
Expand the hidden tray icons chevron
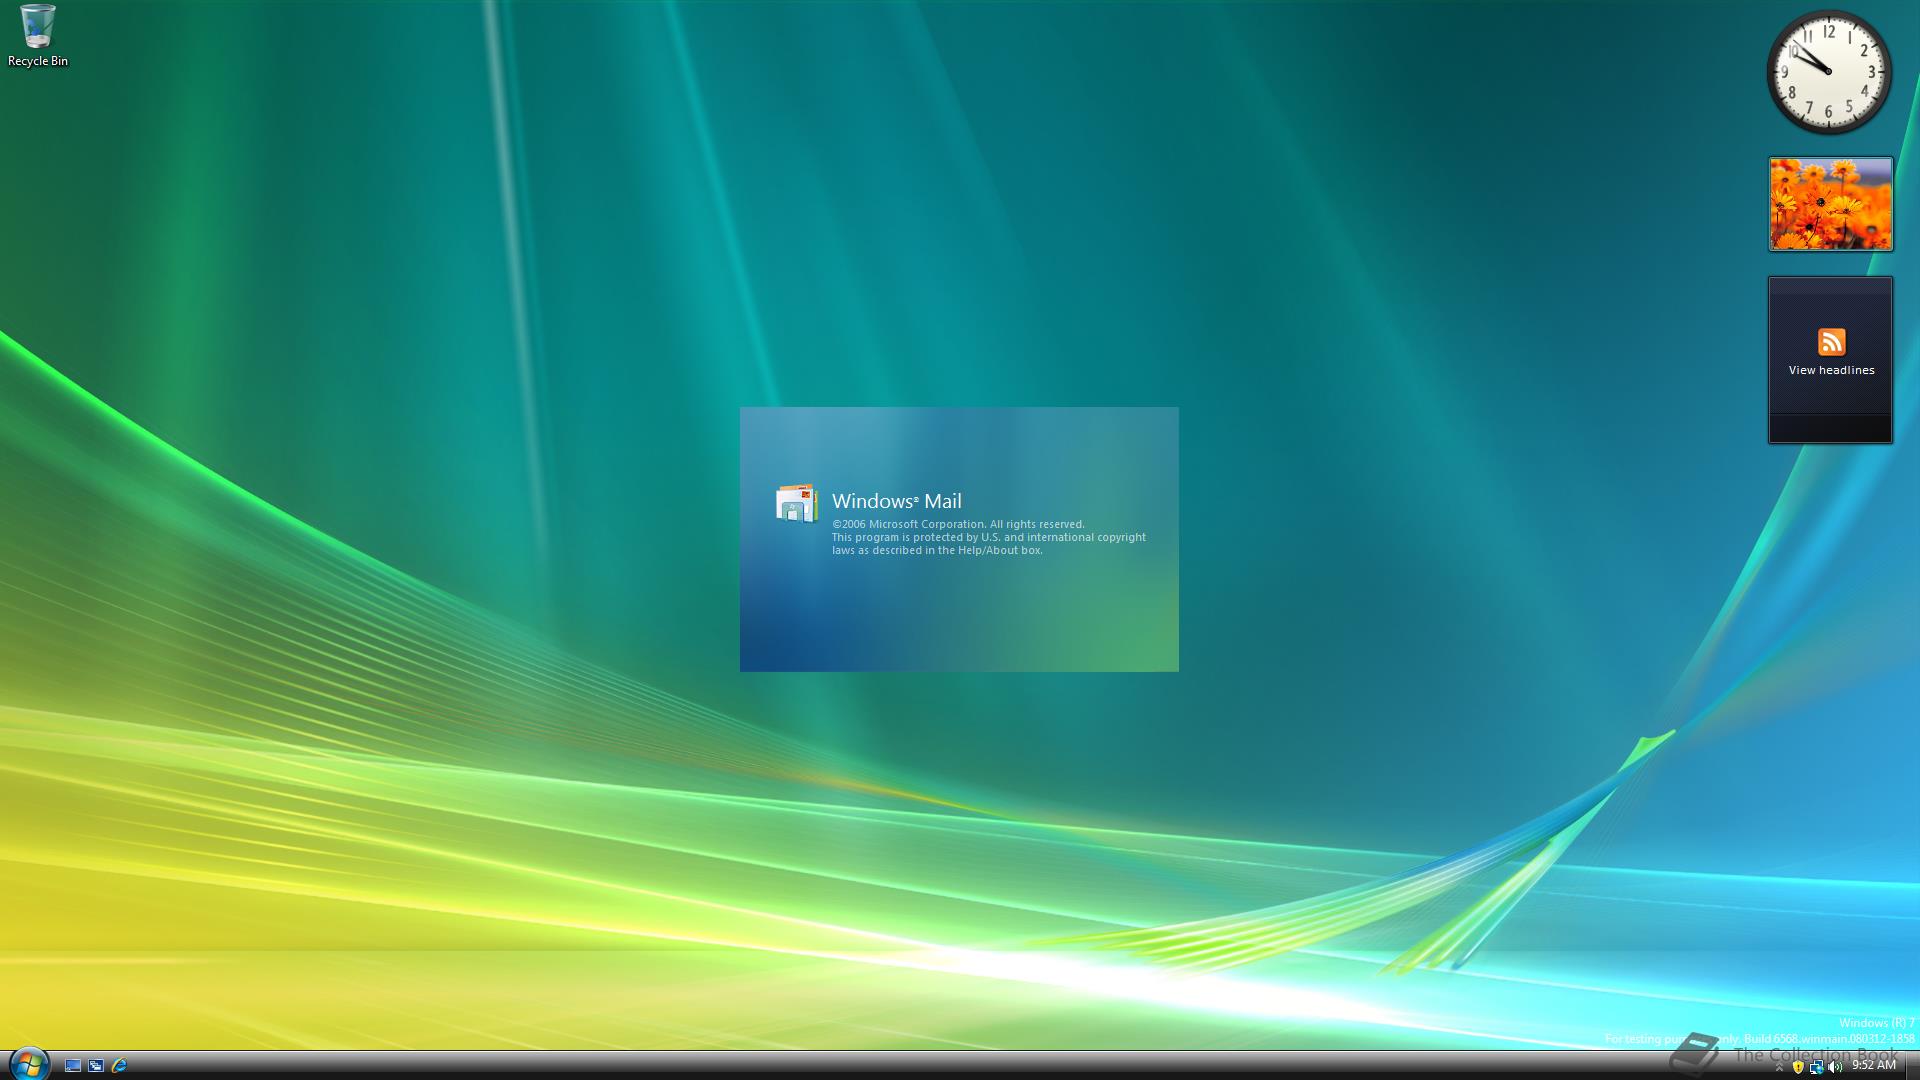[x=1779, y=1067]
